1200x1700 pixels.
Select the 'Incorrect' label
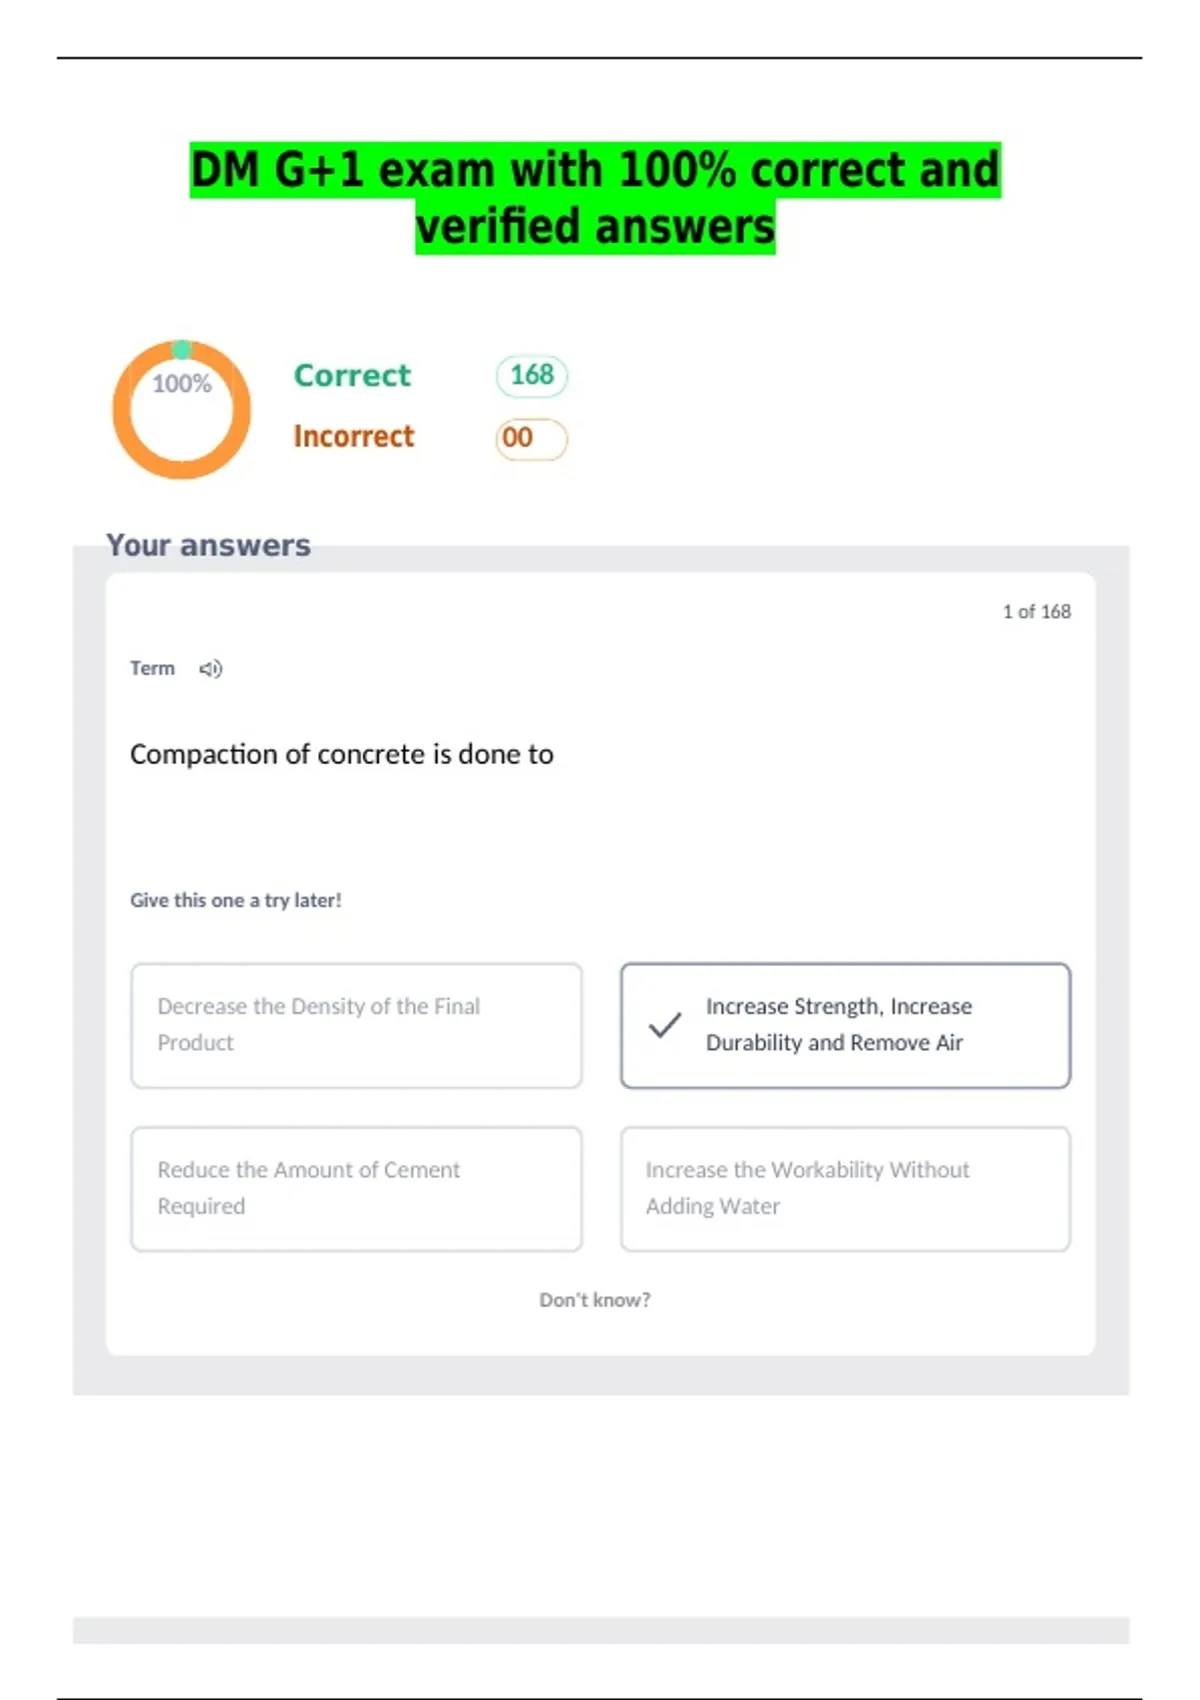(353, 437)
